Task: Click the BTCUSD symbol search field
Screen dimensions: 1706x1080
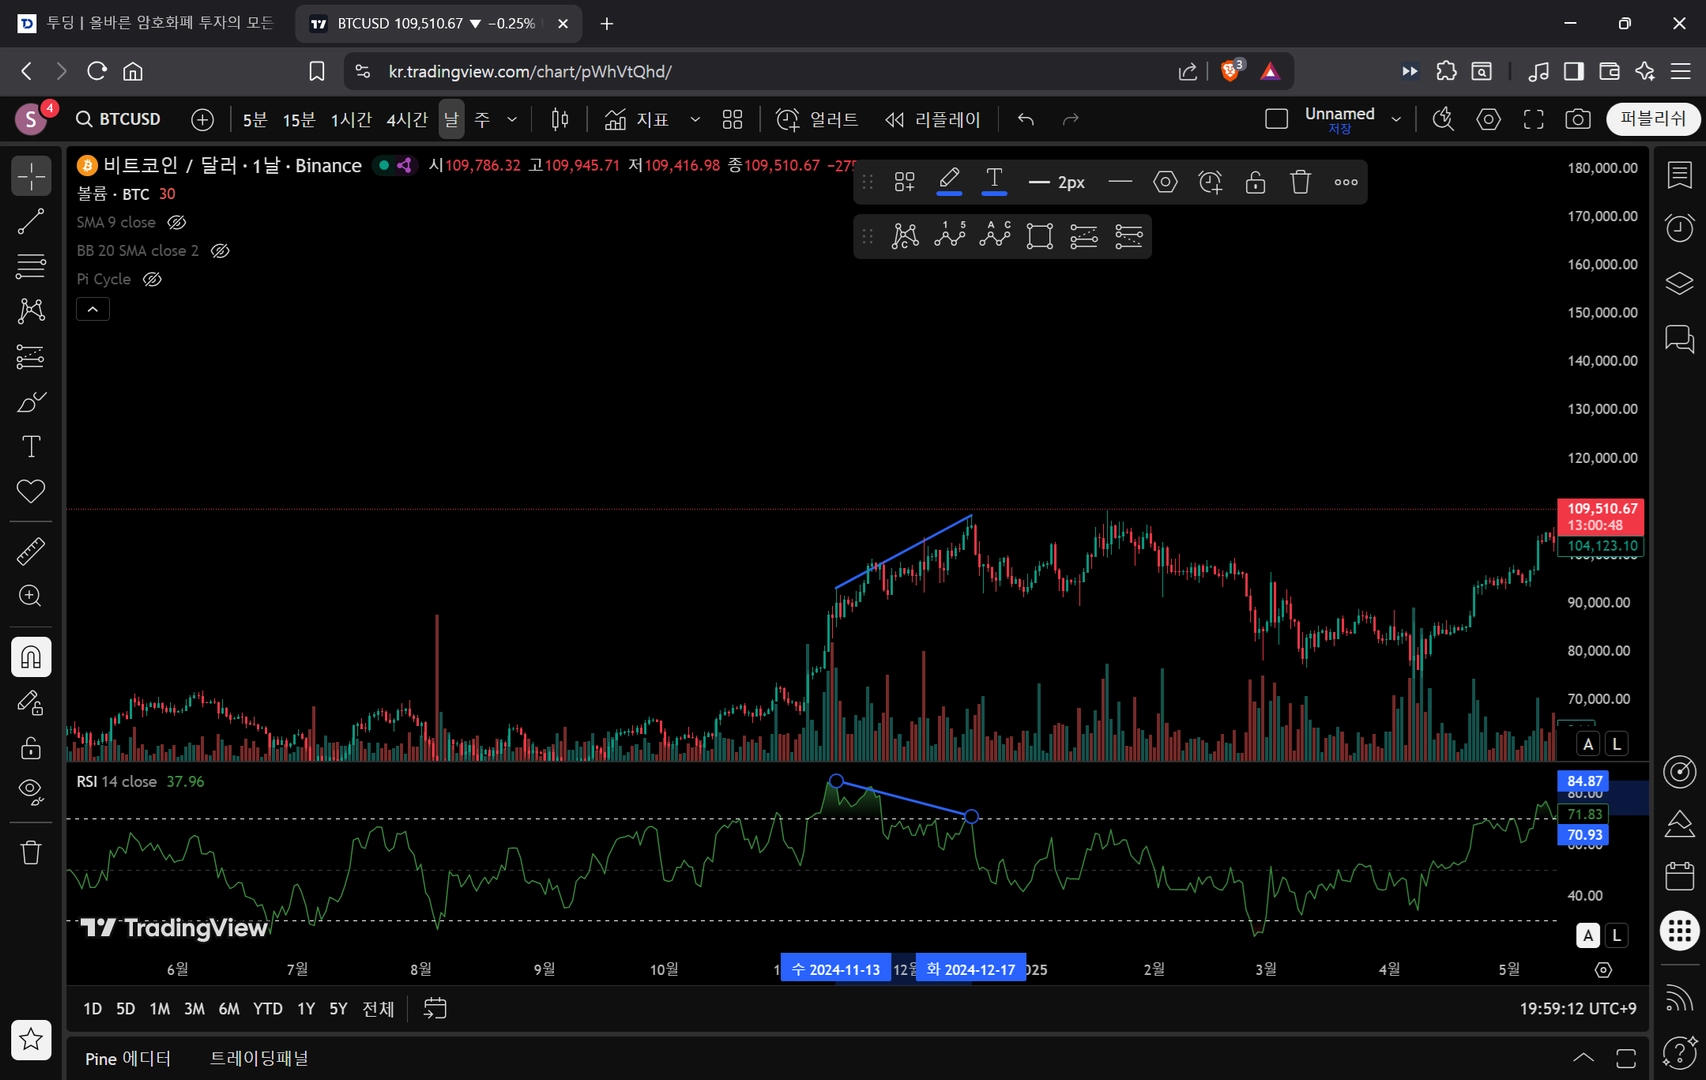Action: pos(118,119)
